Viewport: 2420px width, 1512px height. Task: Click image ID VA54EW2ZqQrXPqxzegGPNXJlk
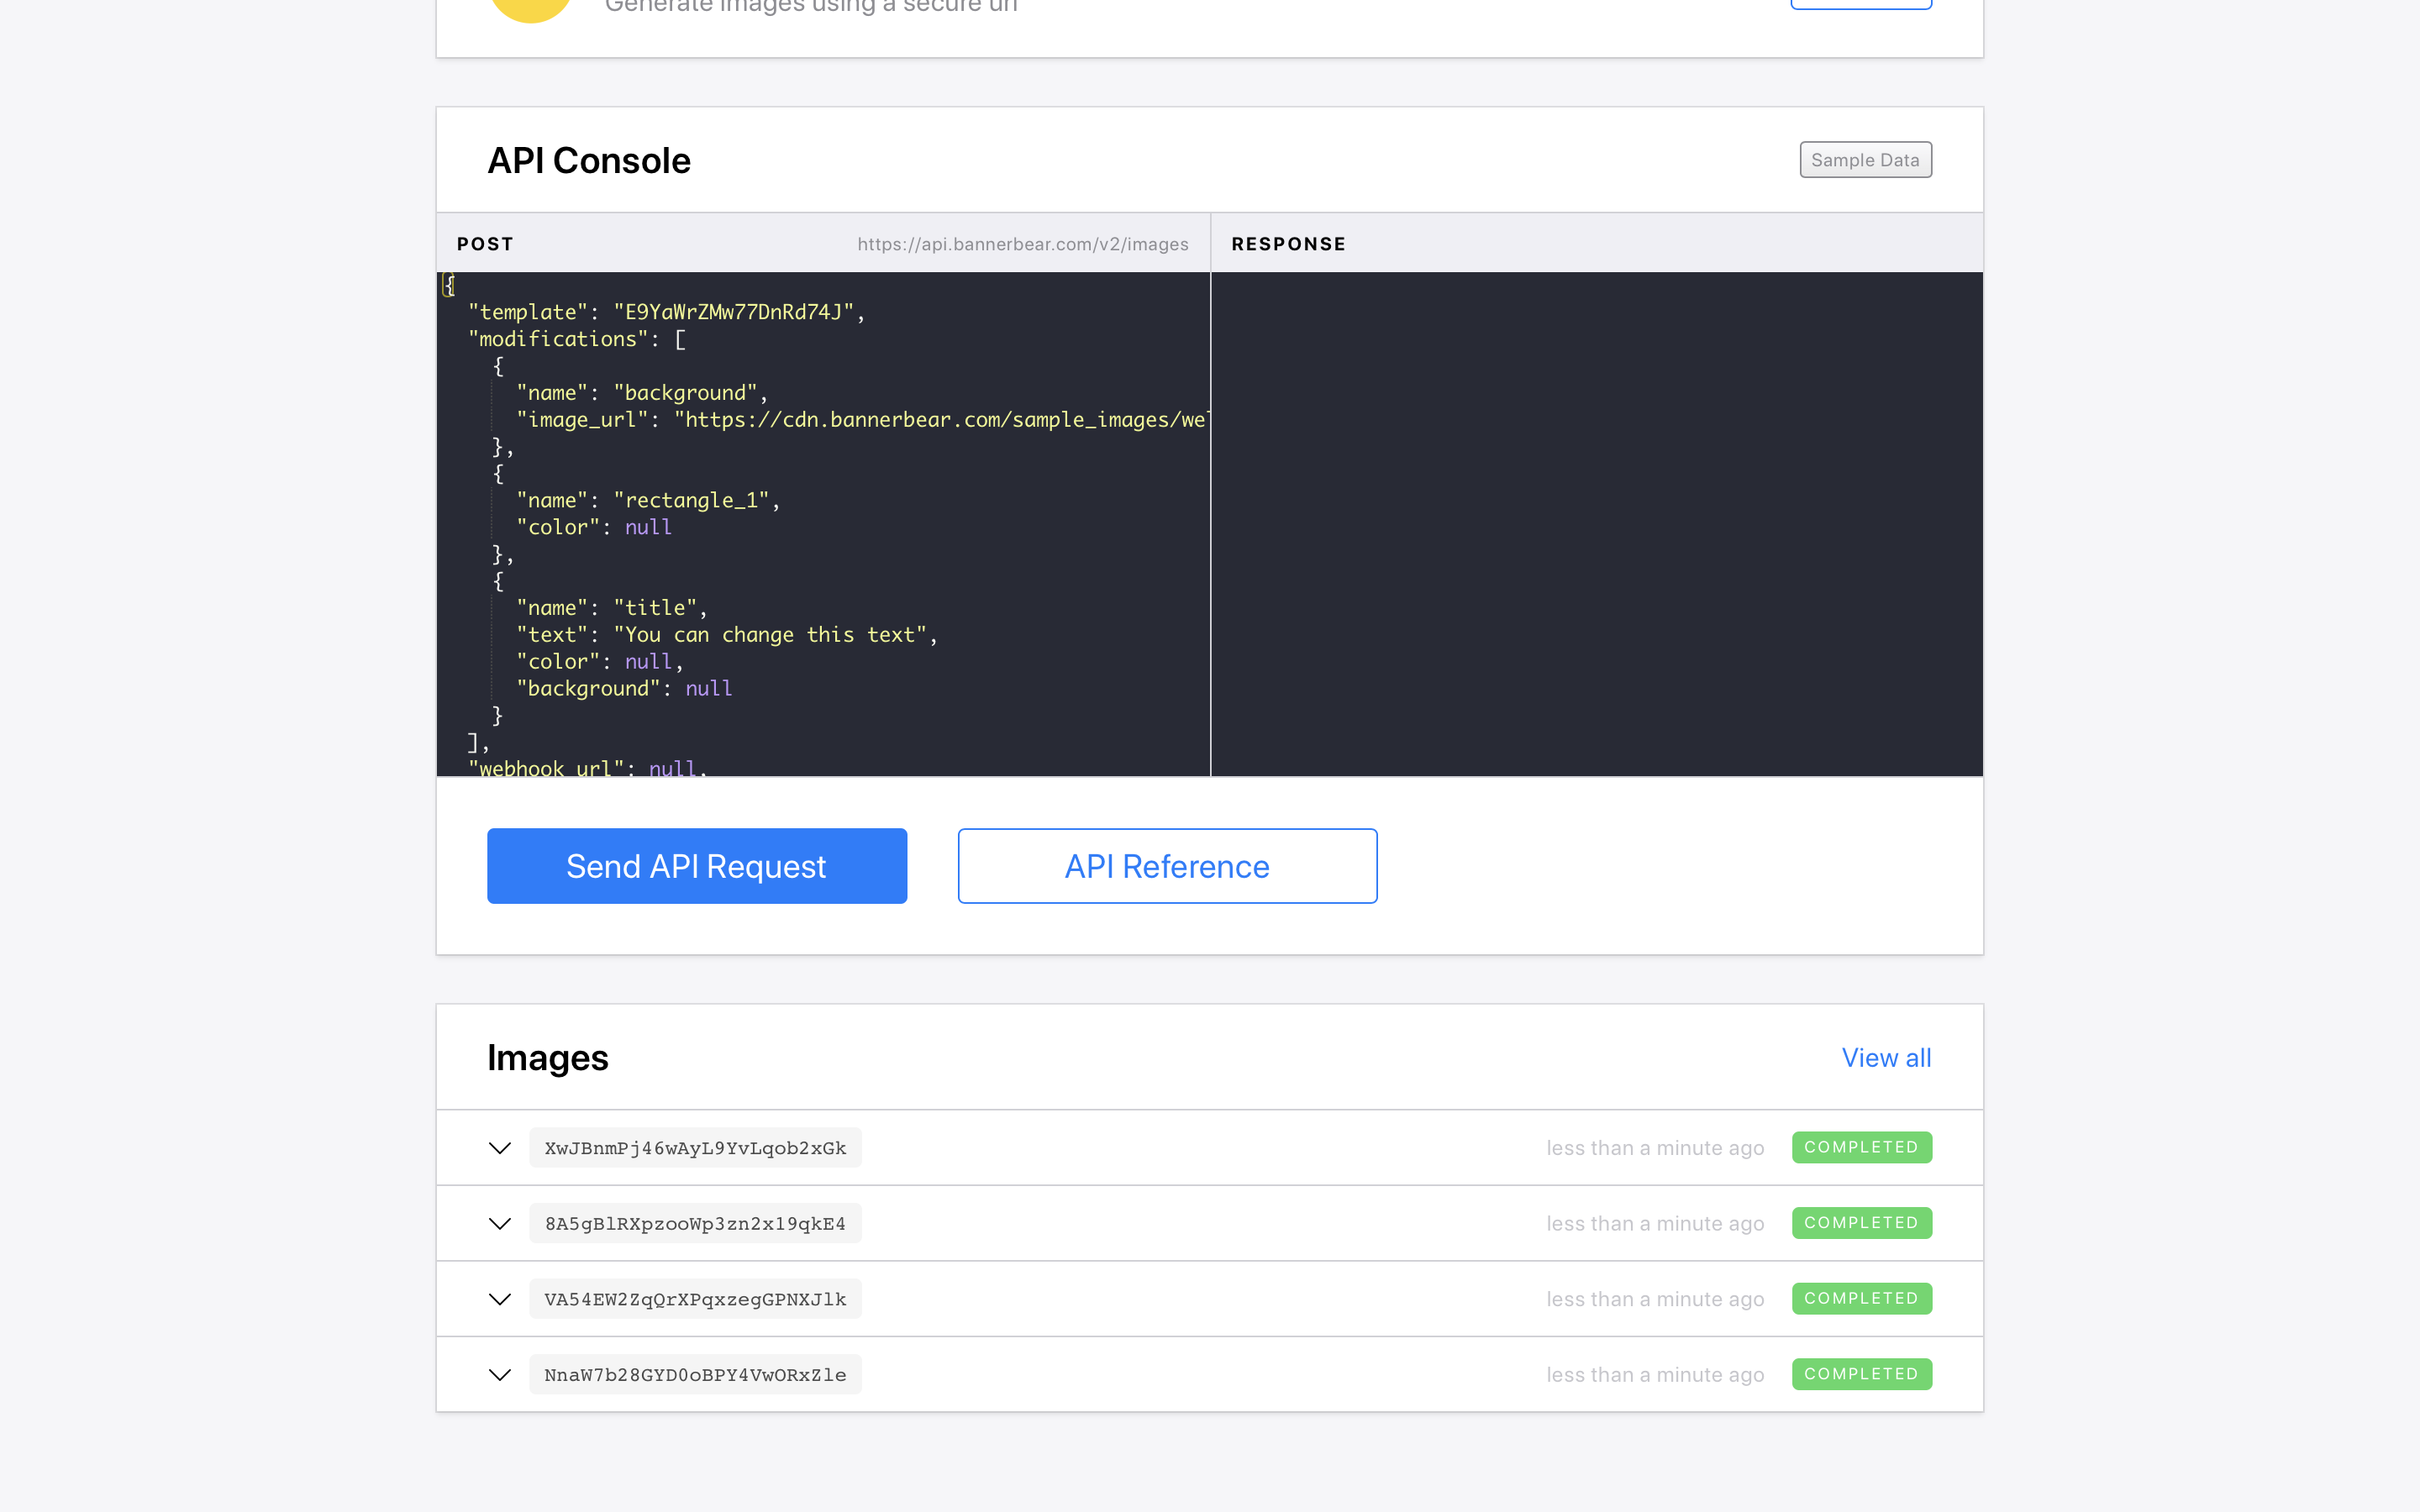695,1299
